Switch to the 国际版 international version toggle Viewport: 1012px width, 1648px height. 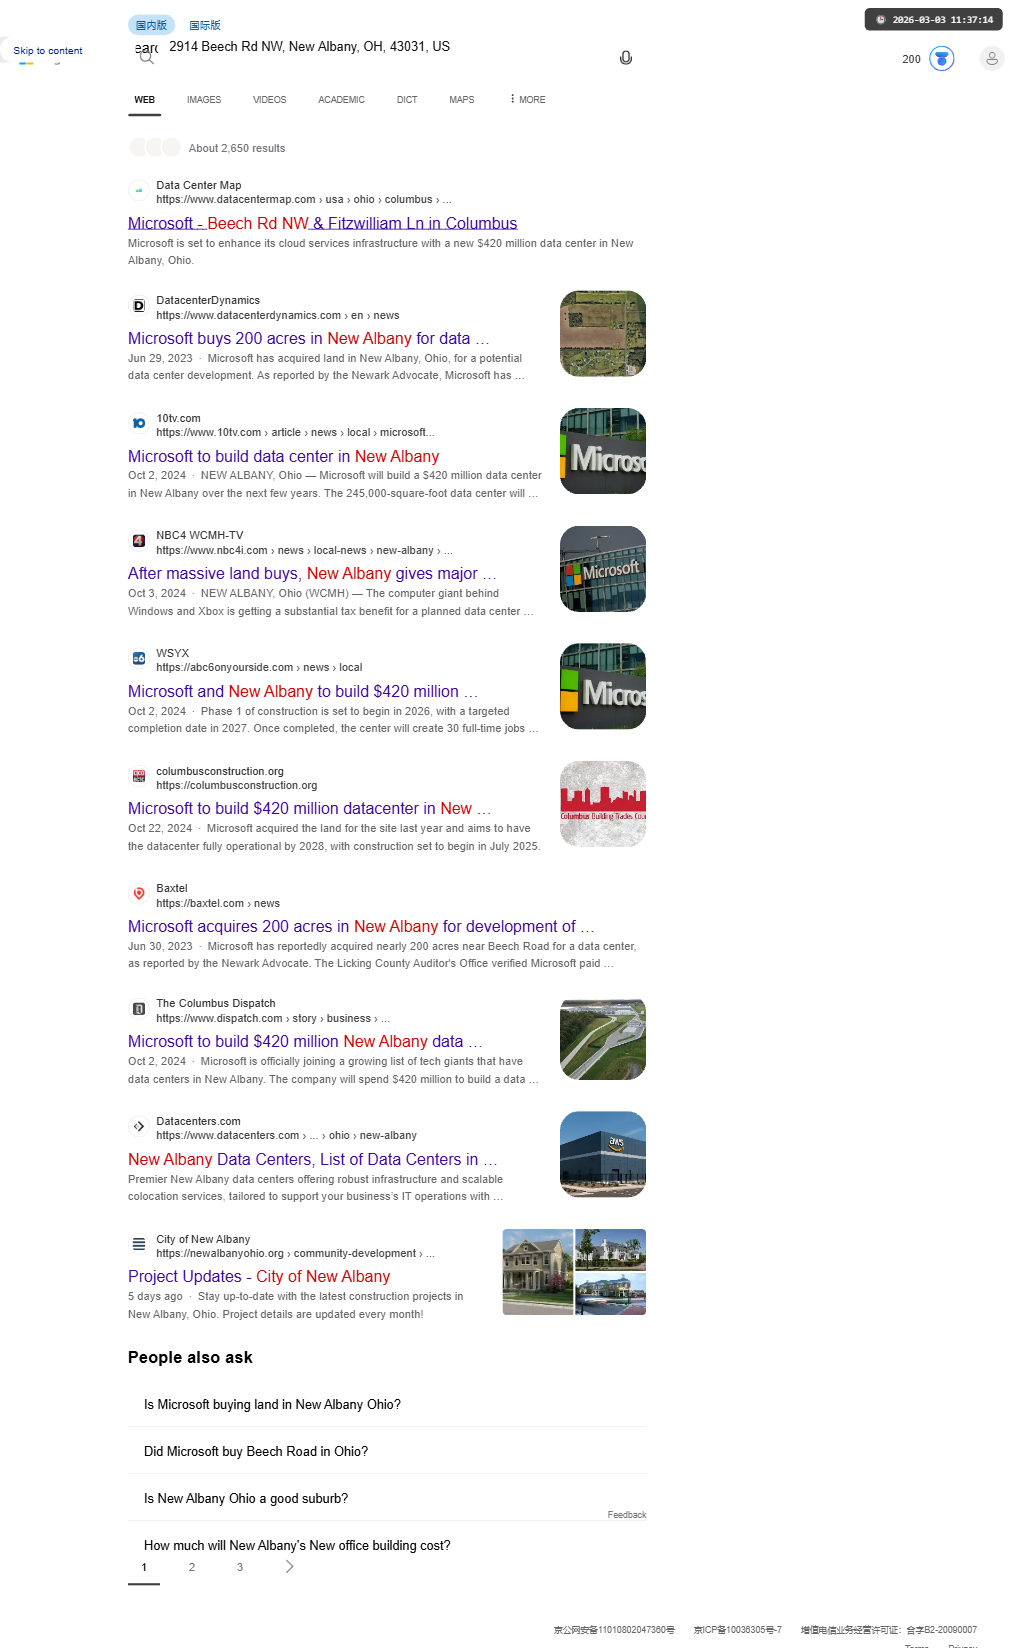point(205,25)
